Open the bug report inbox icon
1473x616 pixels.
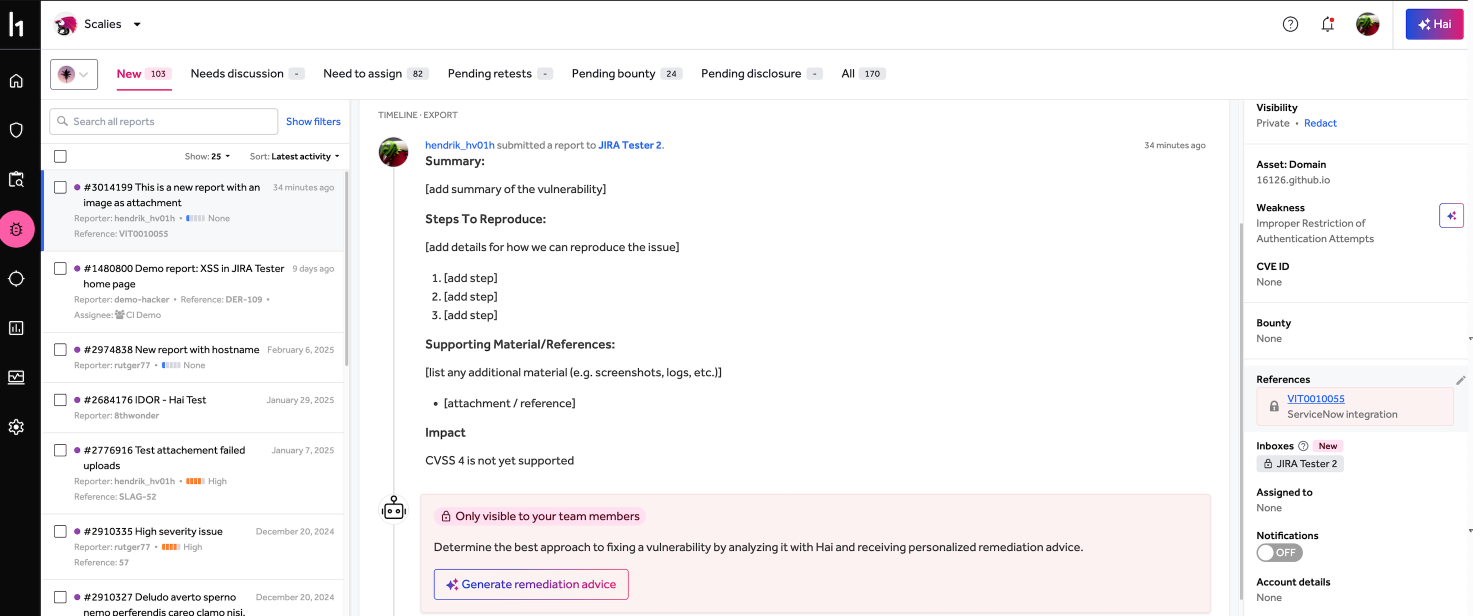point(16,229)
